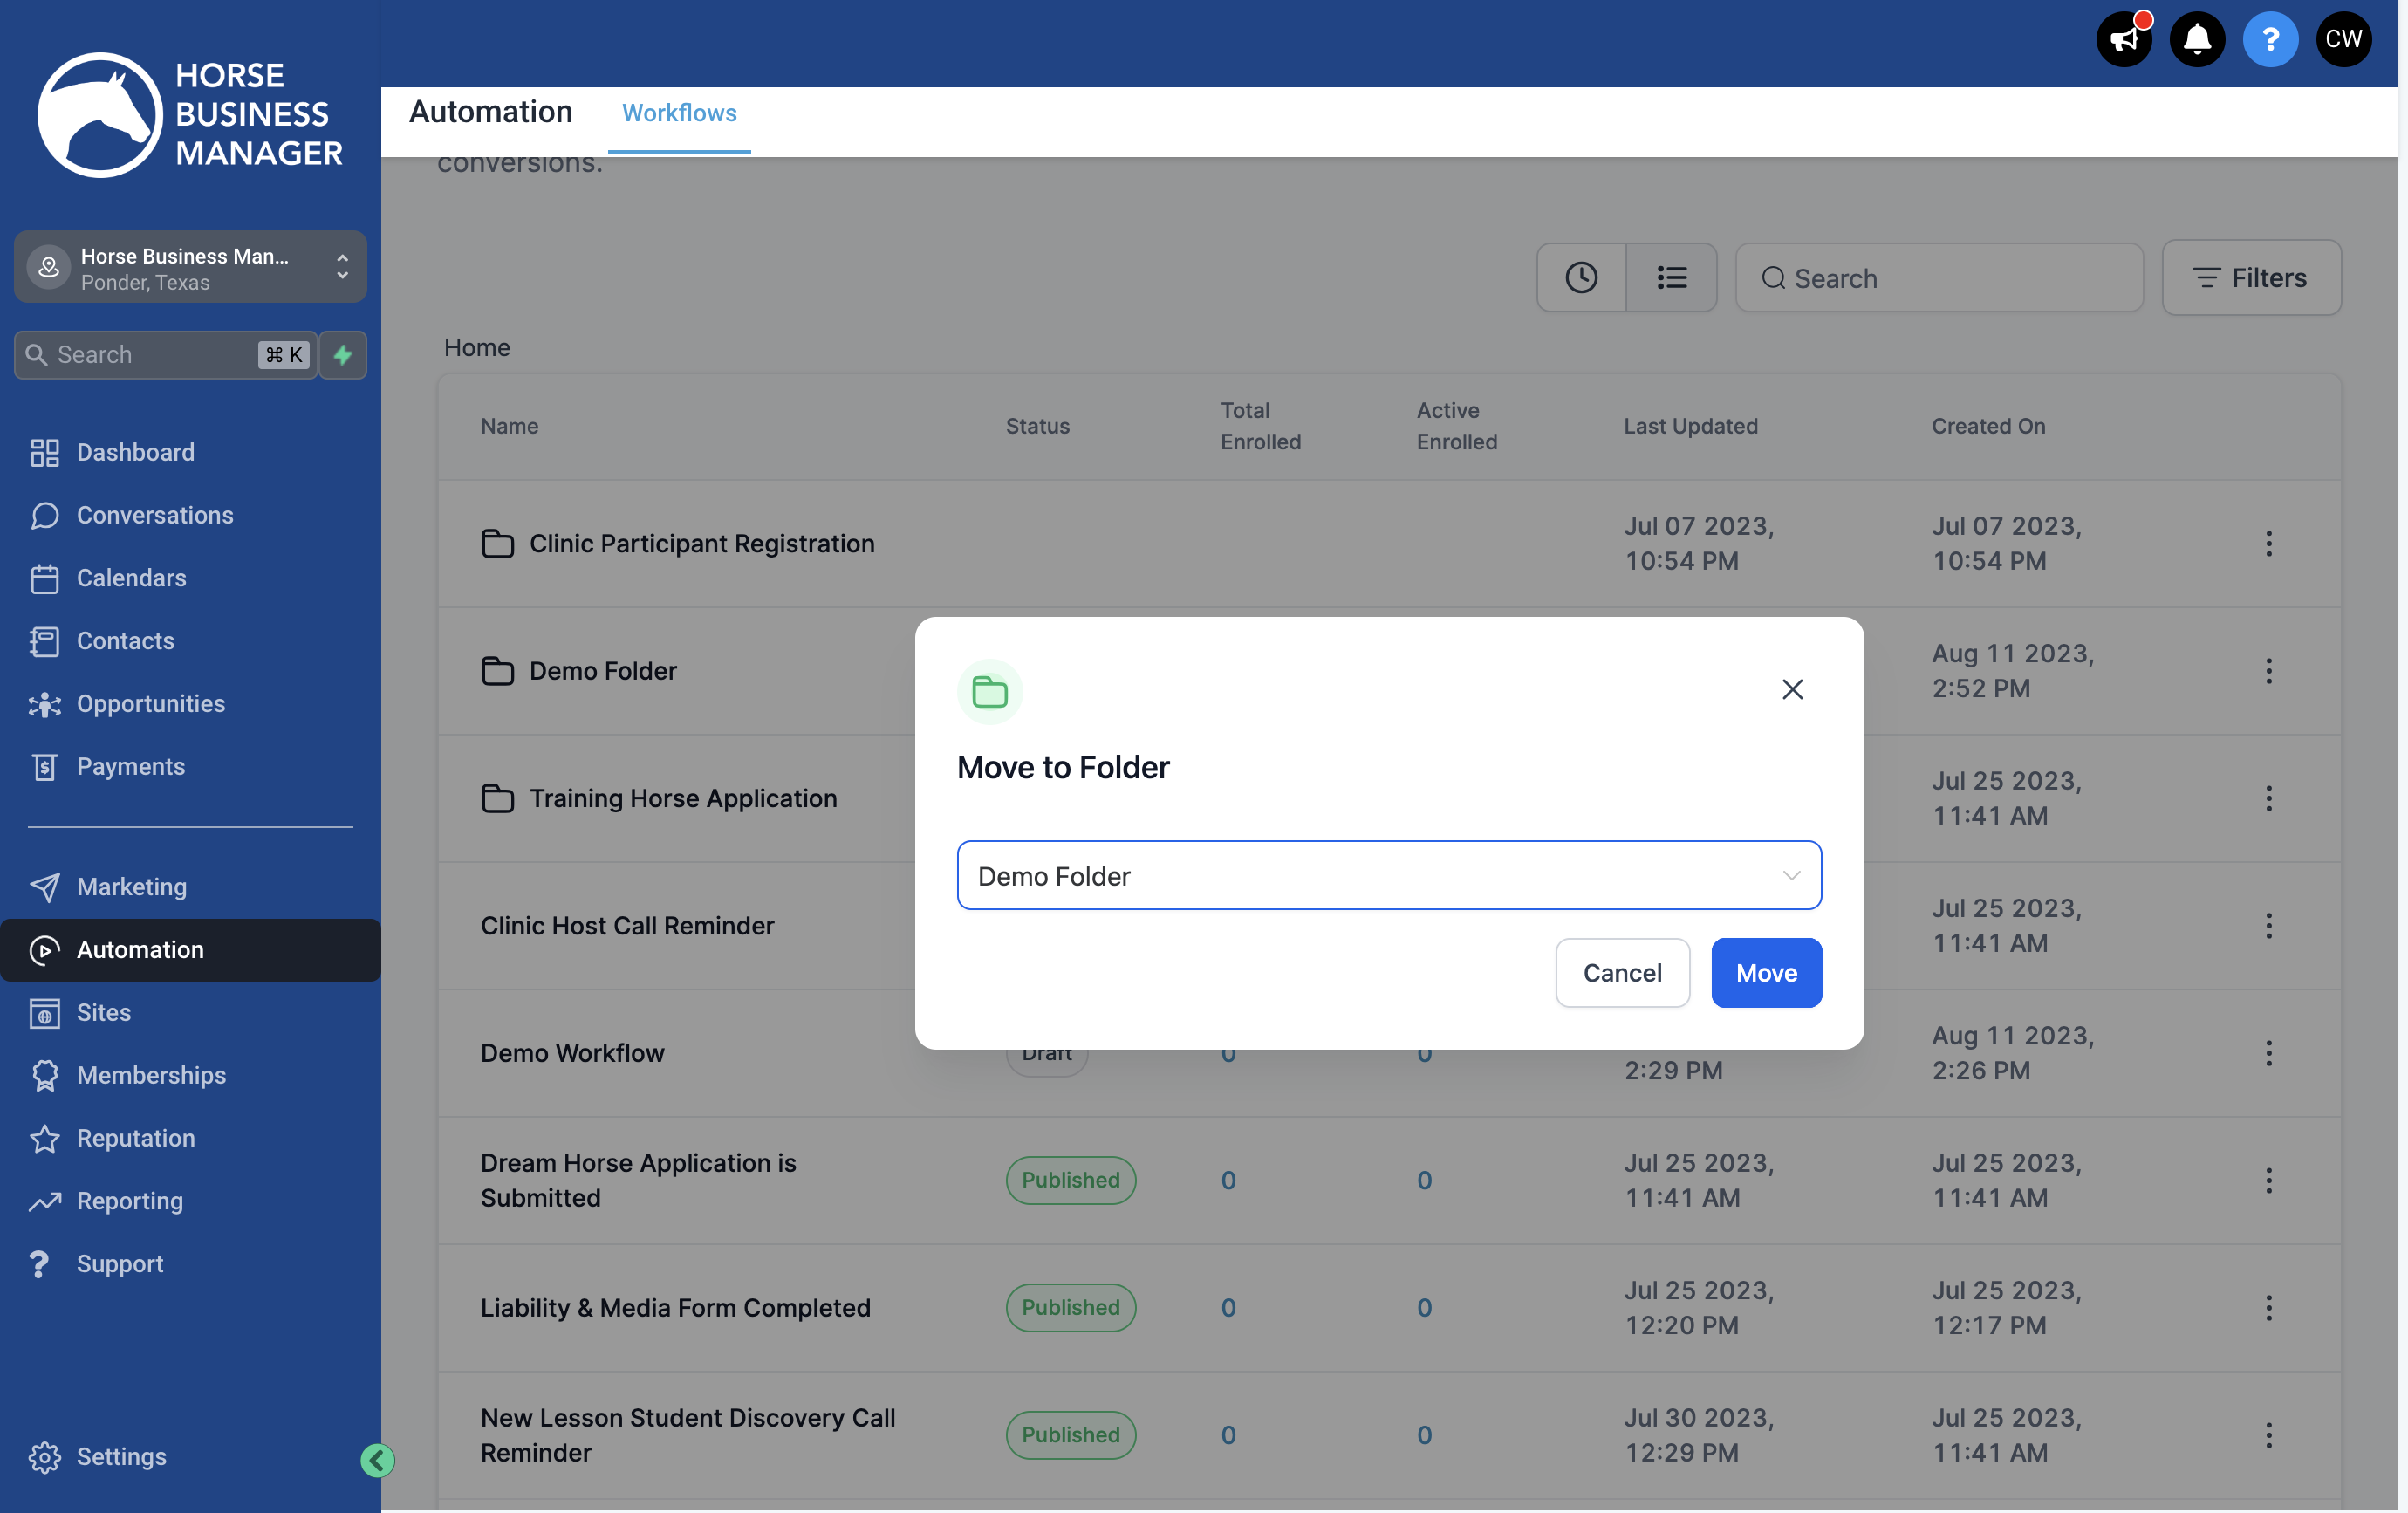The height and width of the screenshot is (1513, 2408).
Task: Open the announcements megaphone icon
Action: pyautogui.click(x=2123, y=39)
